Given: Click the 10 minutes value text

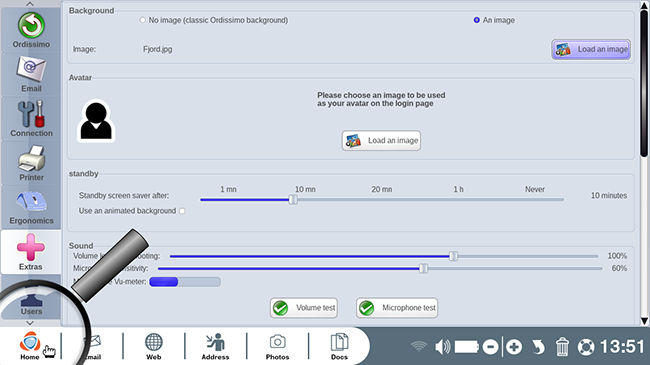Looking at the screenshot, I should [609, 195].
